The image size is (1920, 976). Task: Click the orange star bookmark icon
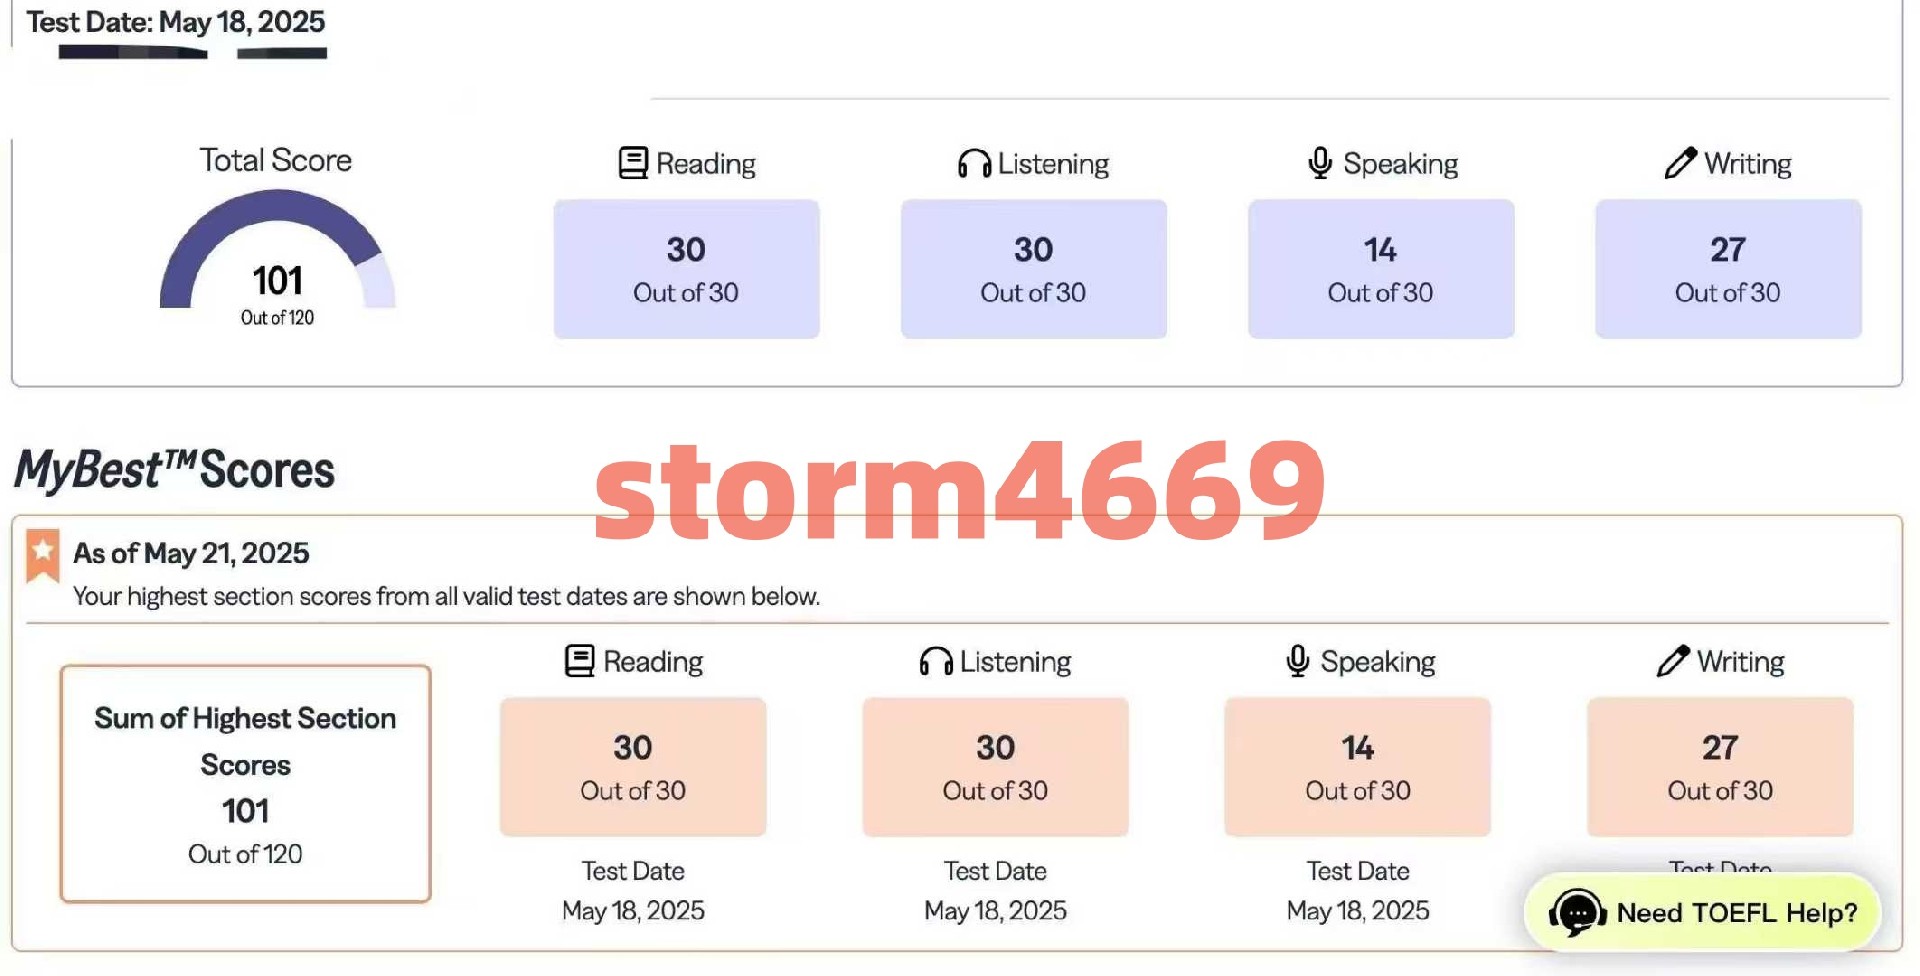(42, 555)
